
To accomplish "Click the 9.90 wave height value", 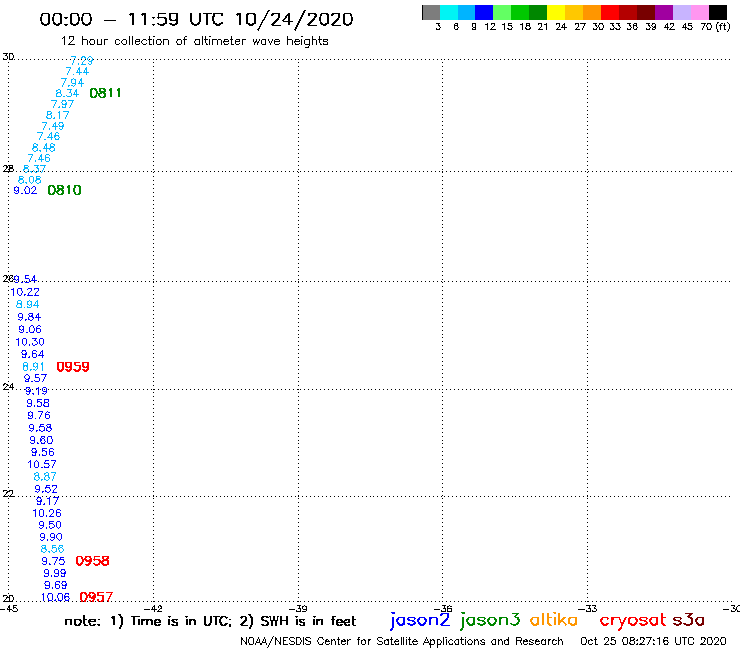I will click(x=51, y=537).
